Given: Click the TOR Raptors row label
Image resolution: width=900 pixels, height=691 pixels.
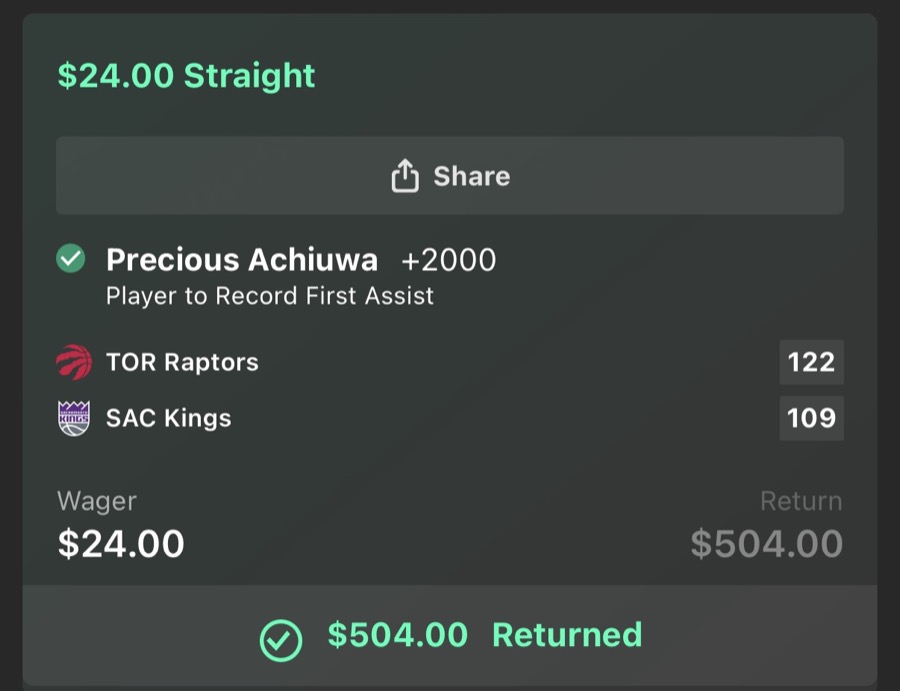Looking at the screenshot, I should (x=181, y=362).
